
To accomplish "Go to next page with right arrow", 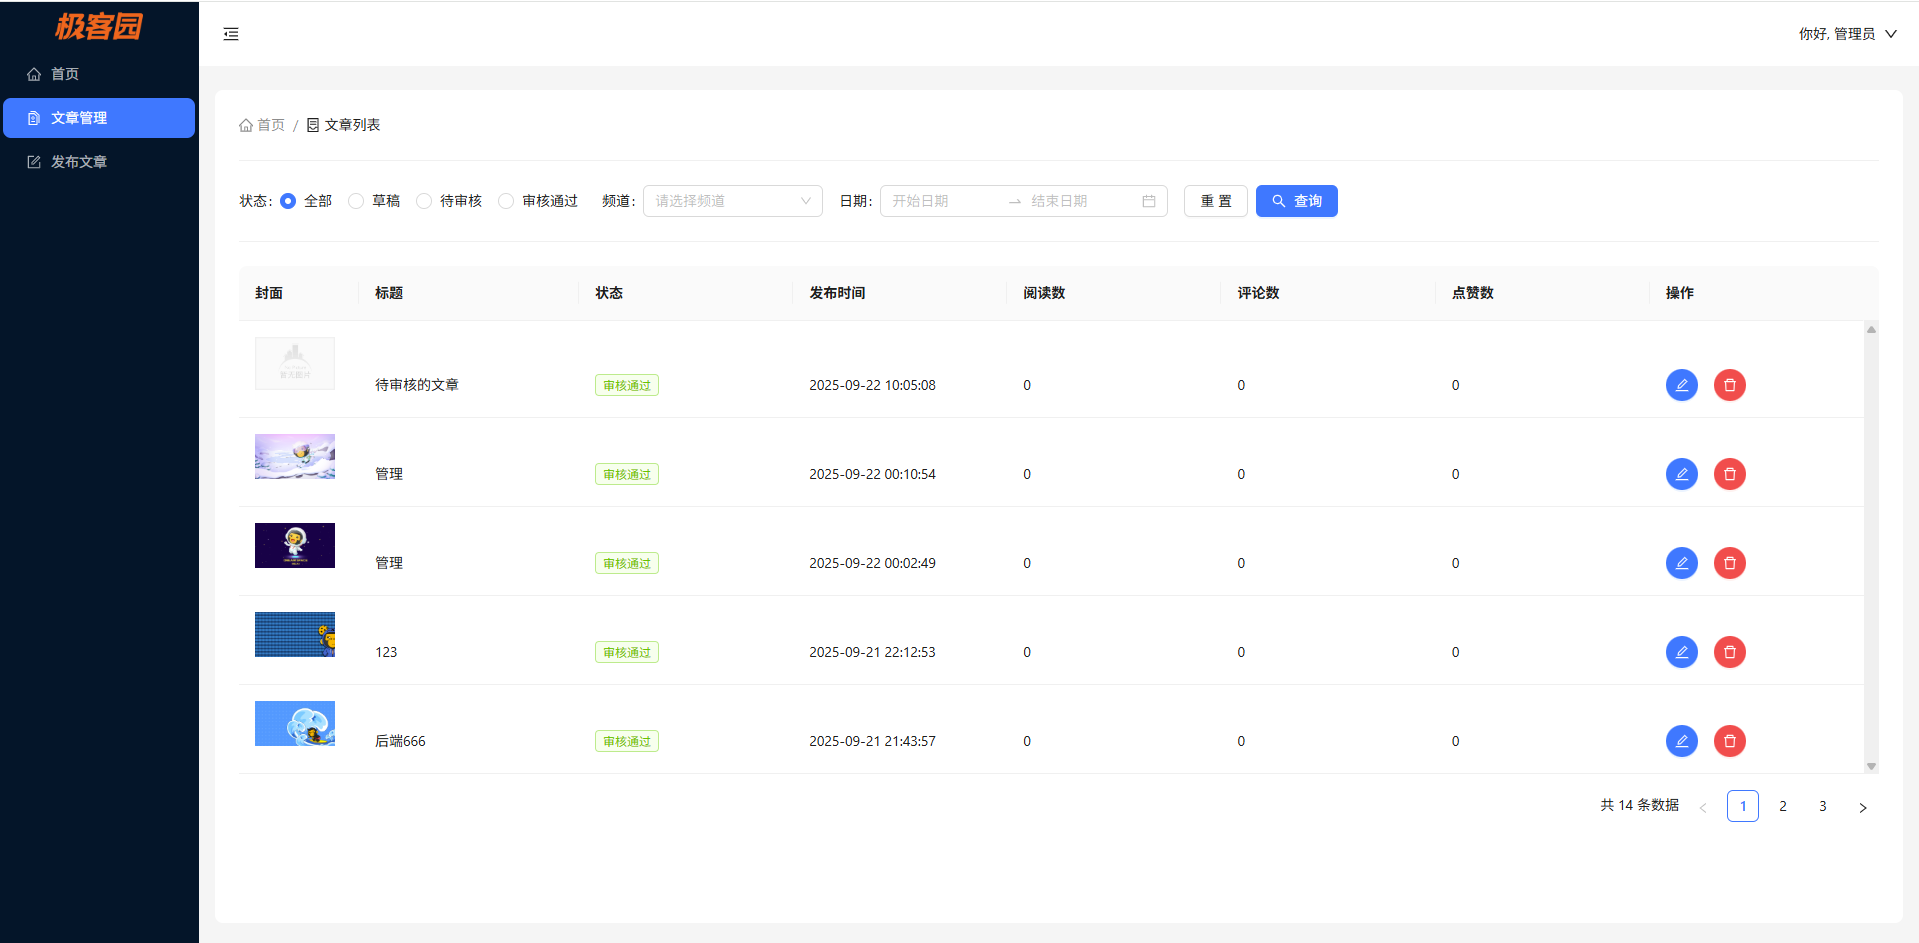I will (1862, 807).
